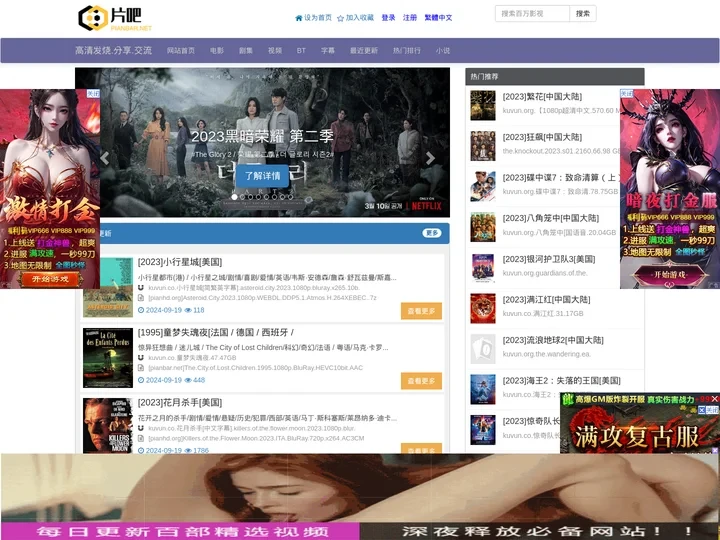Open [2023]狂飙[中国大陆] in 热门推荐
The image size is (720, 540).
(542, 137)
